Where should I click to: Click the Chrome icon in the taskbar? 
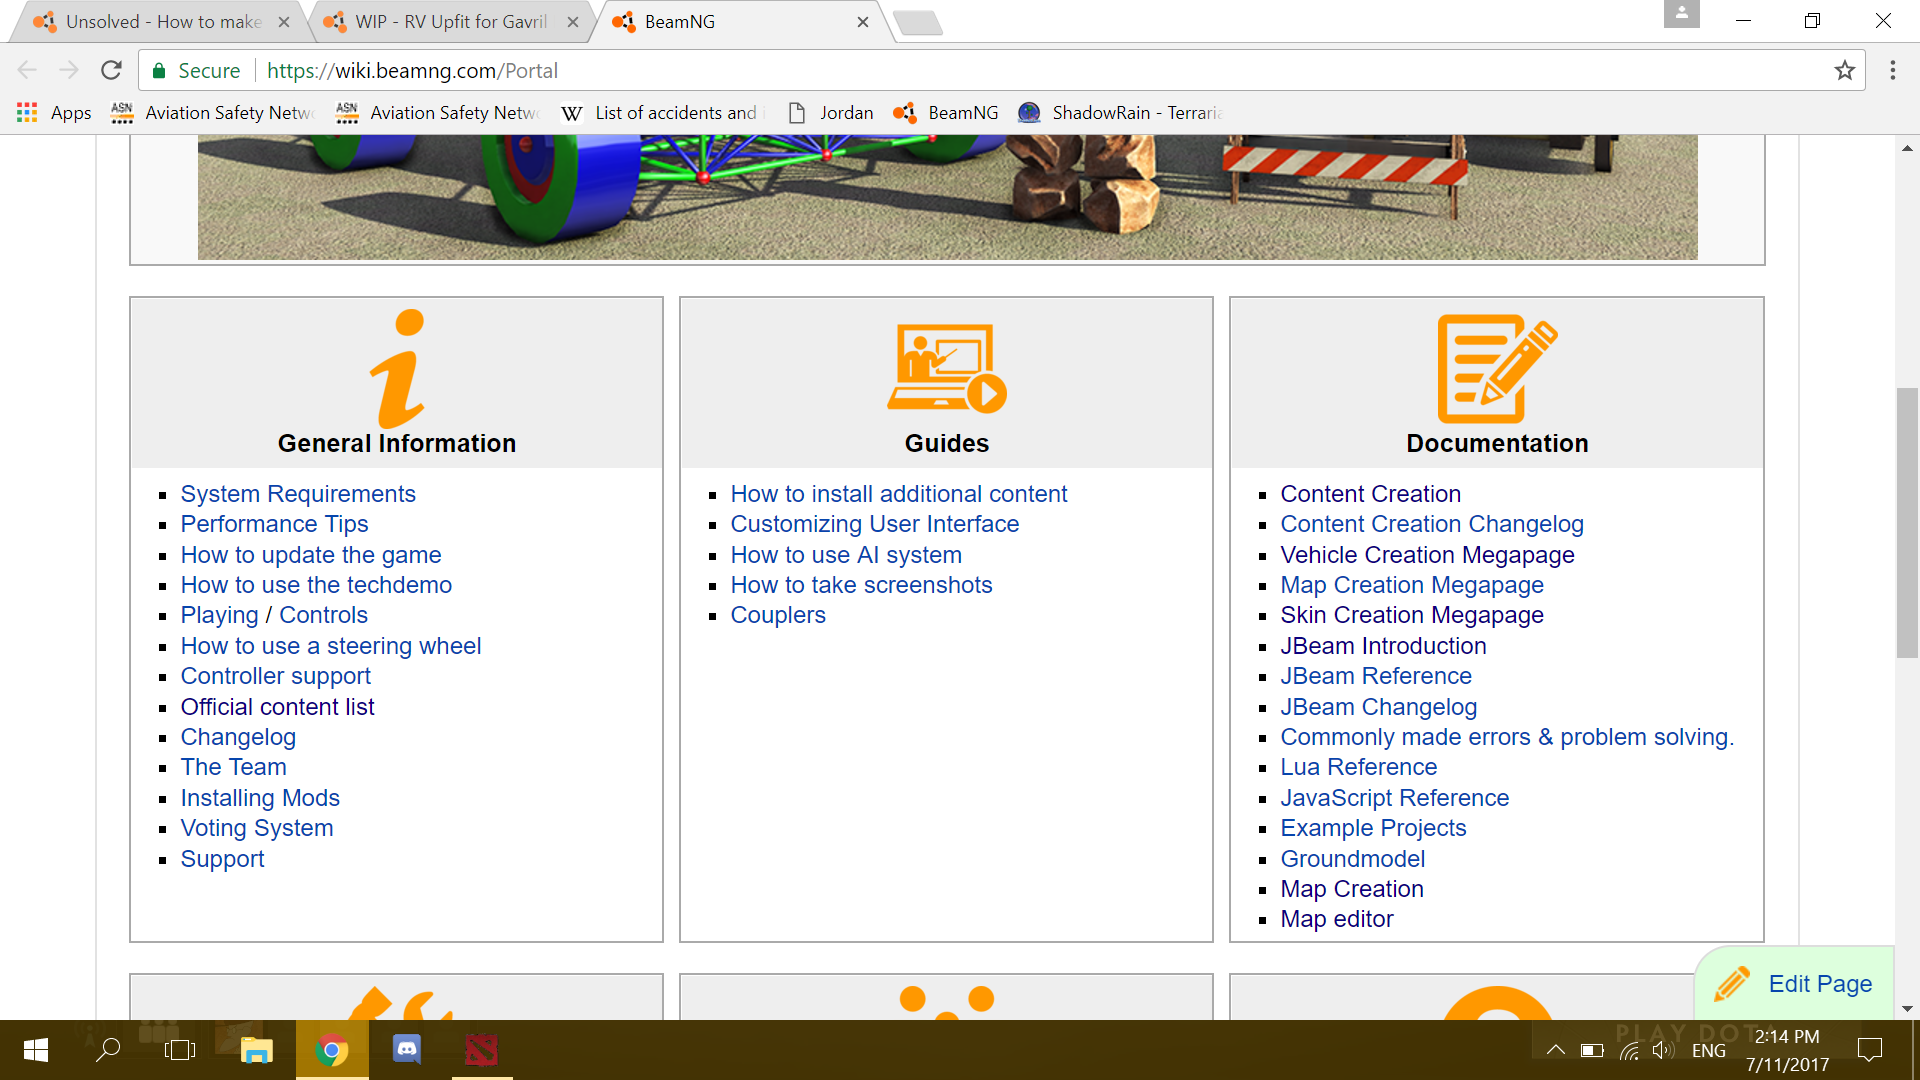(332, 1050)
